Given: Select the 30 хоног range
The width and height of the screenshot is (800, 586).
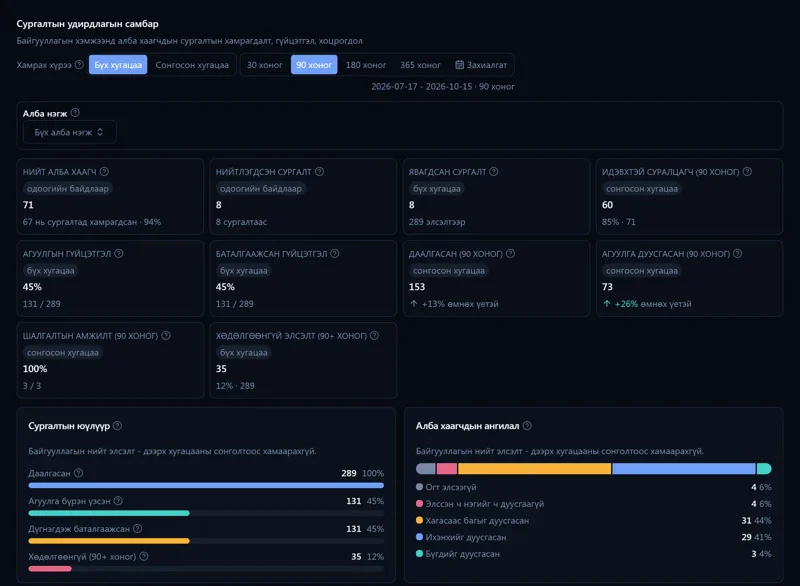Looking at the screenshot, I should click(x=264, y=65).
